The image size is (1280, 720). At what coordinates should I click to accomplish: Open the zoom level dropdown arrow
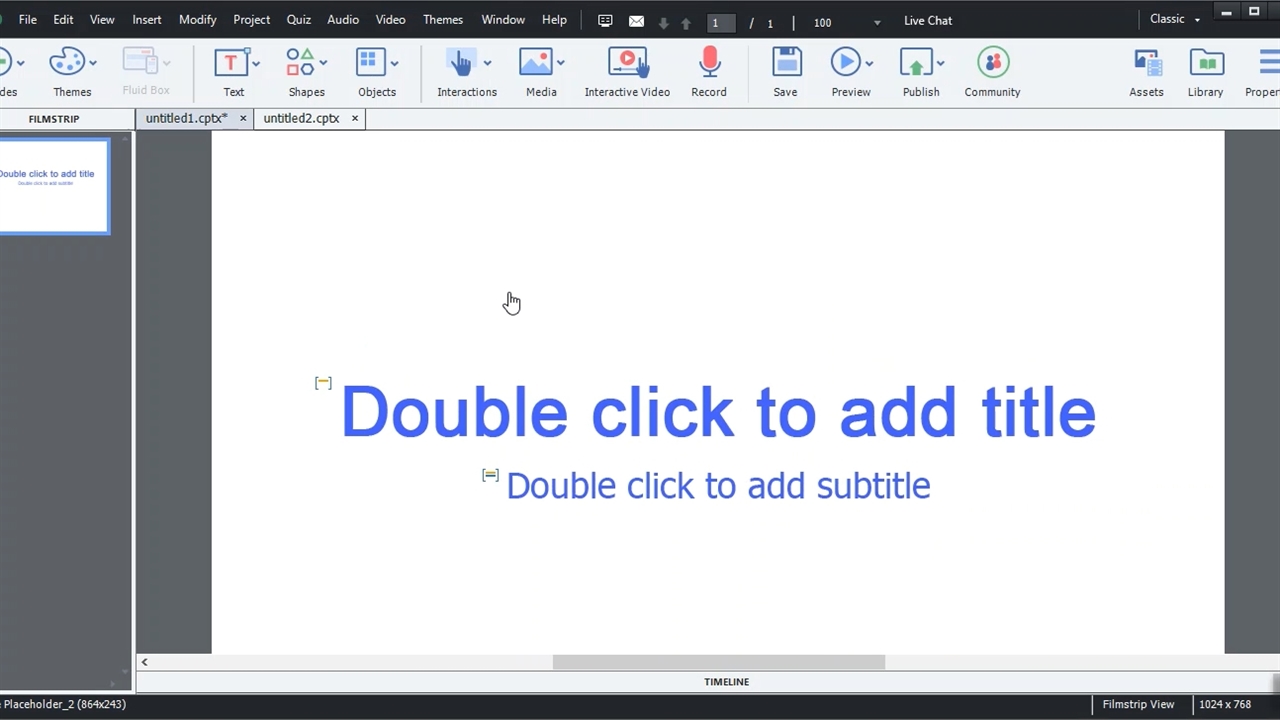[877, 22]
